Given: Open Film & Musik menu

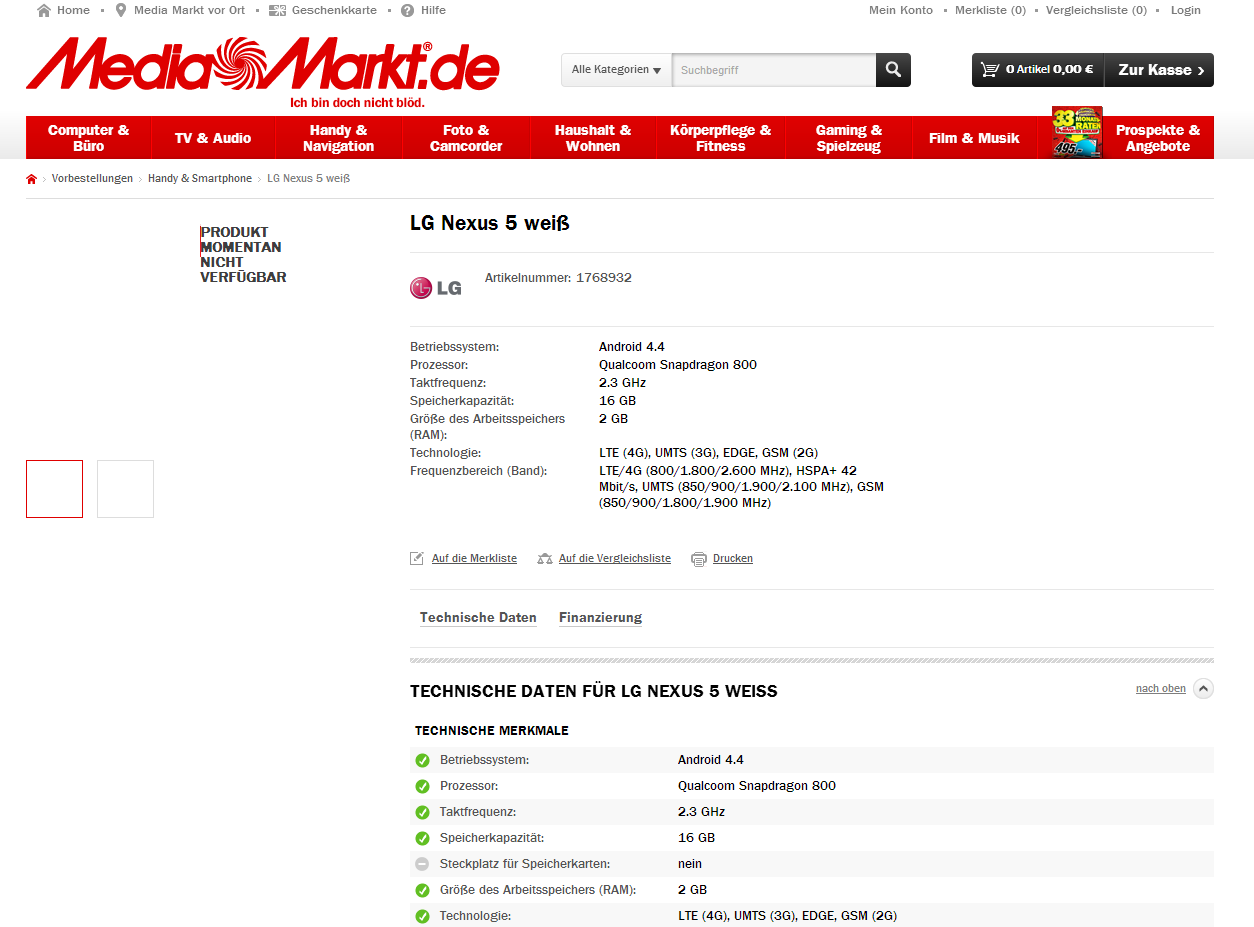Looking at the screenshot, I should (974, 138).
